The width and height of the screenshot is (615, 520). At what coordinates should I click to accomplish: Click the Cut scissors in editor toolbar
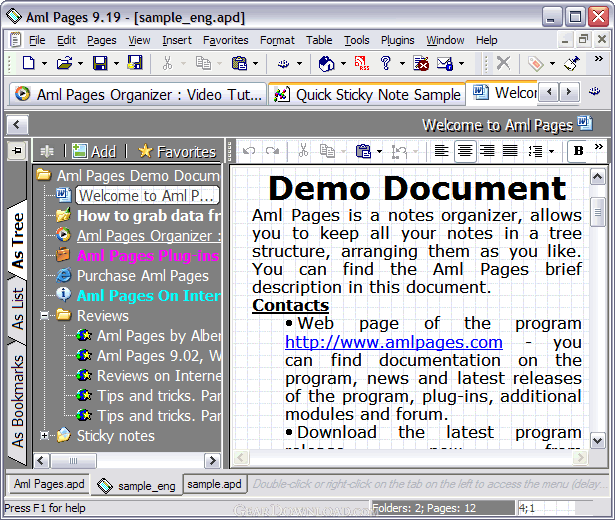[303, 151]
